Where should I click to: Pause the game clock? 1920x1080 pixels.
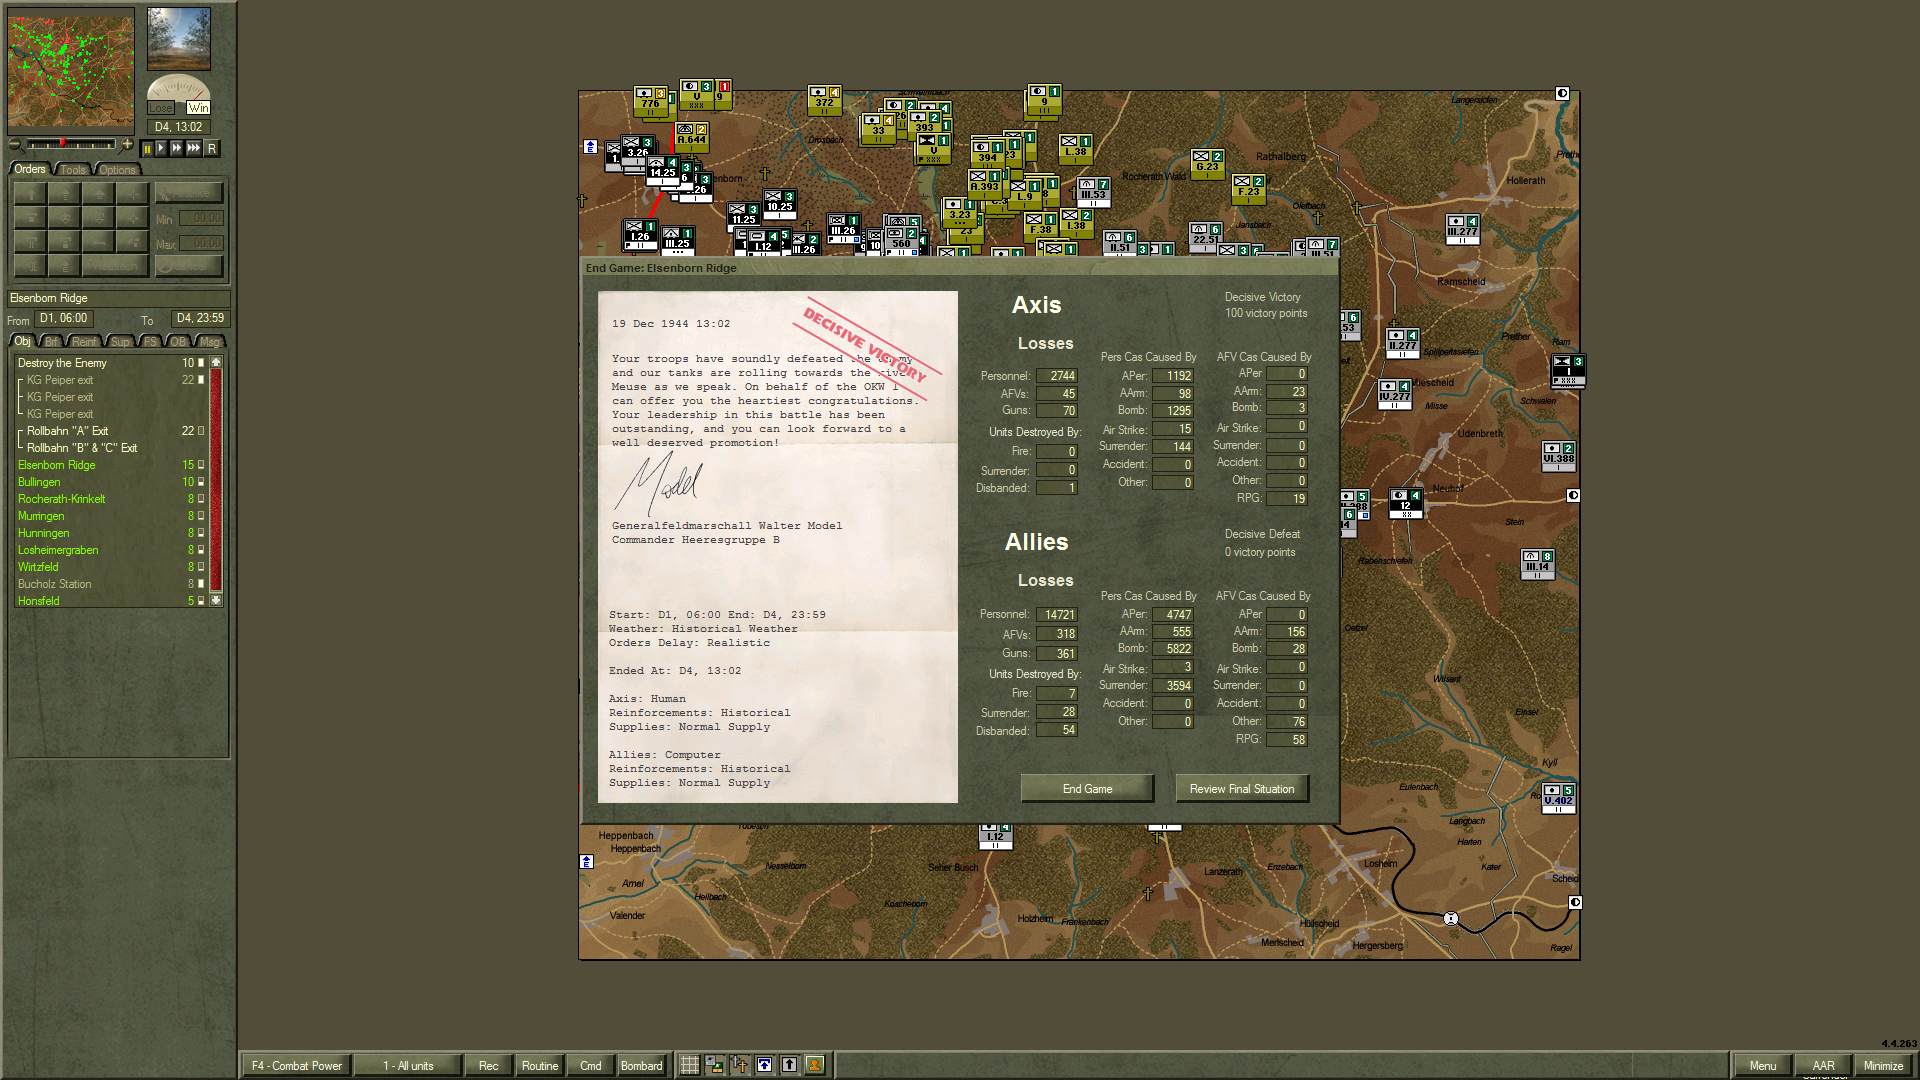[147, 148]
